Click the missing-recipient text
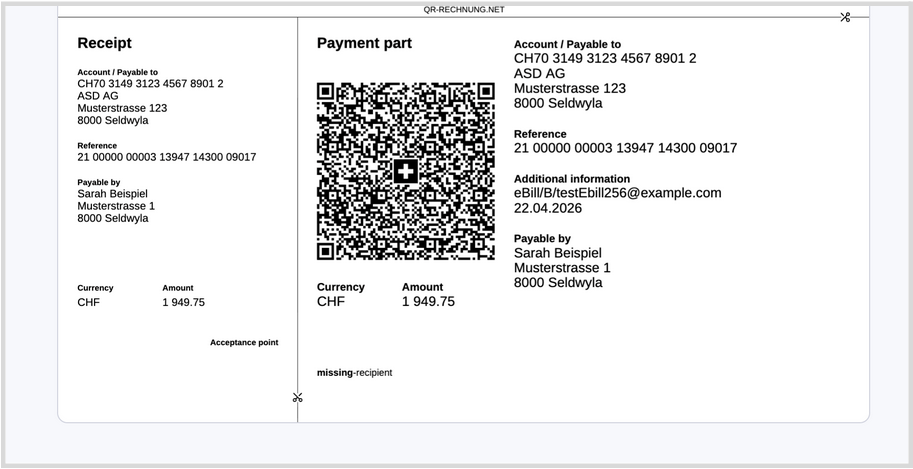 tap(355, 373)
